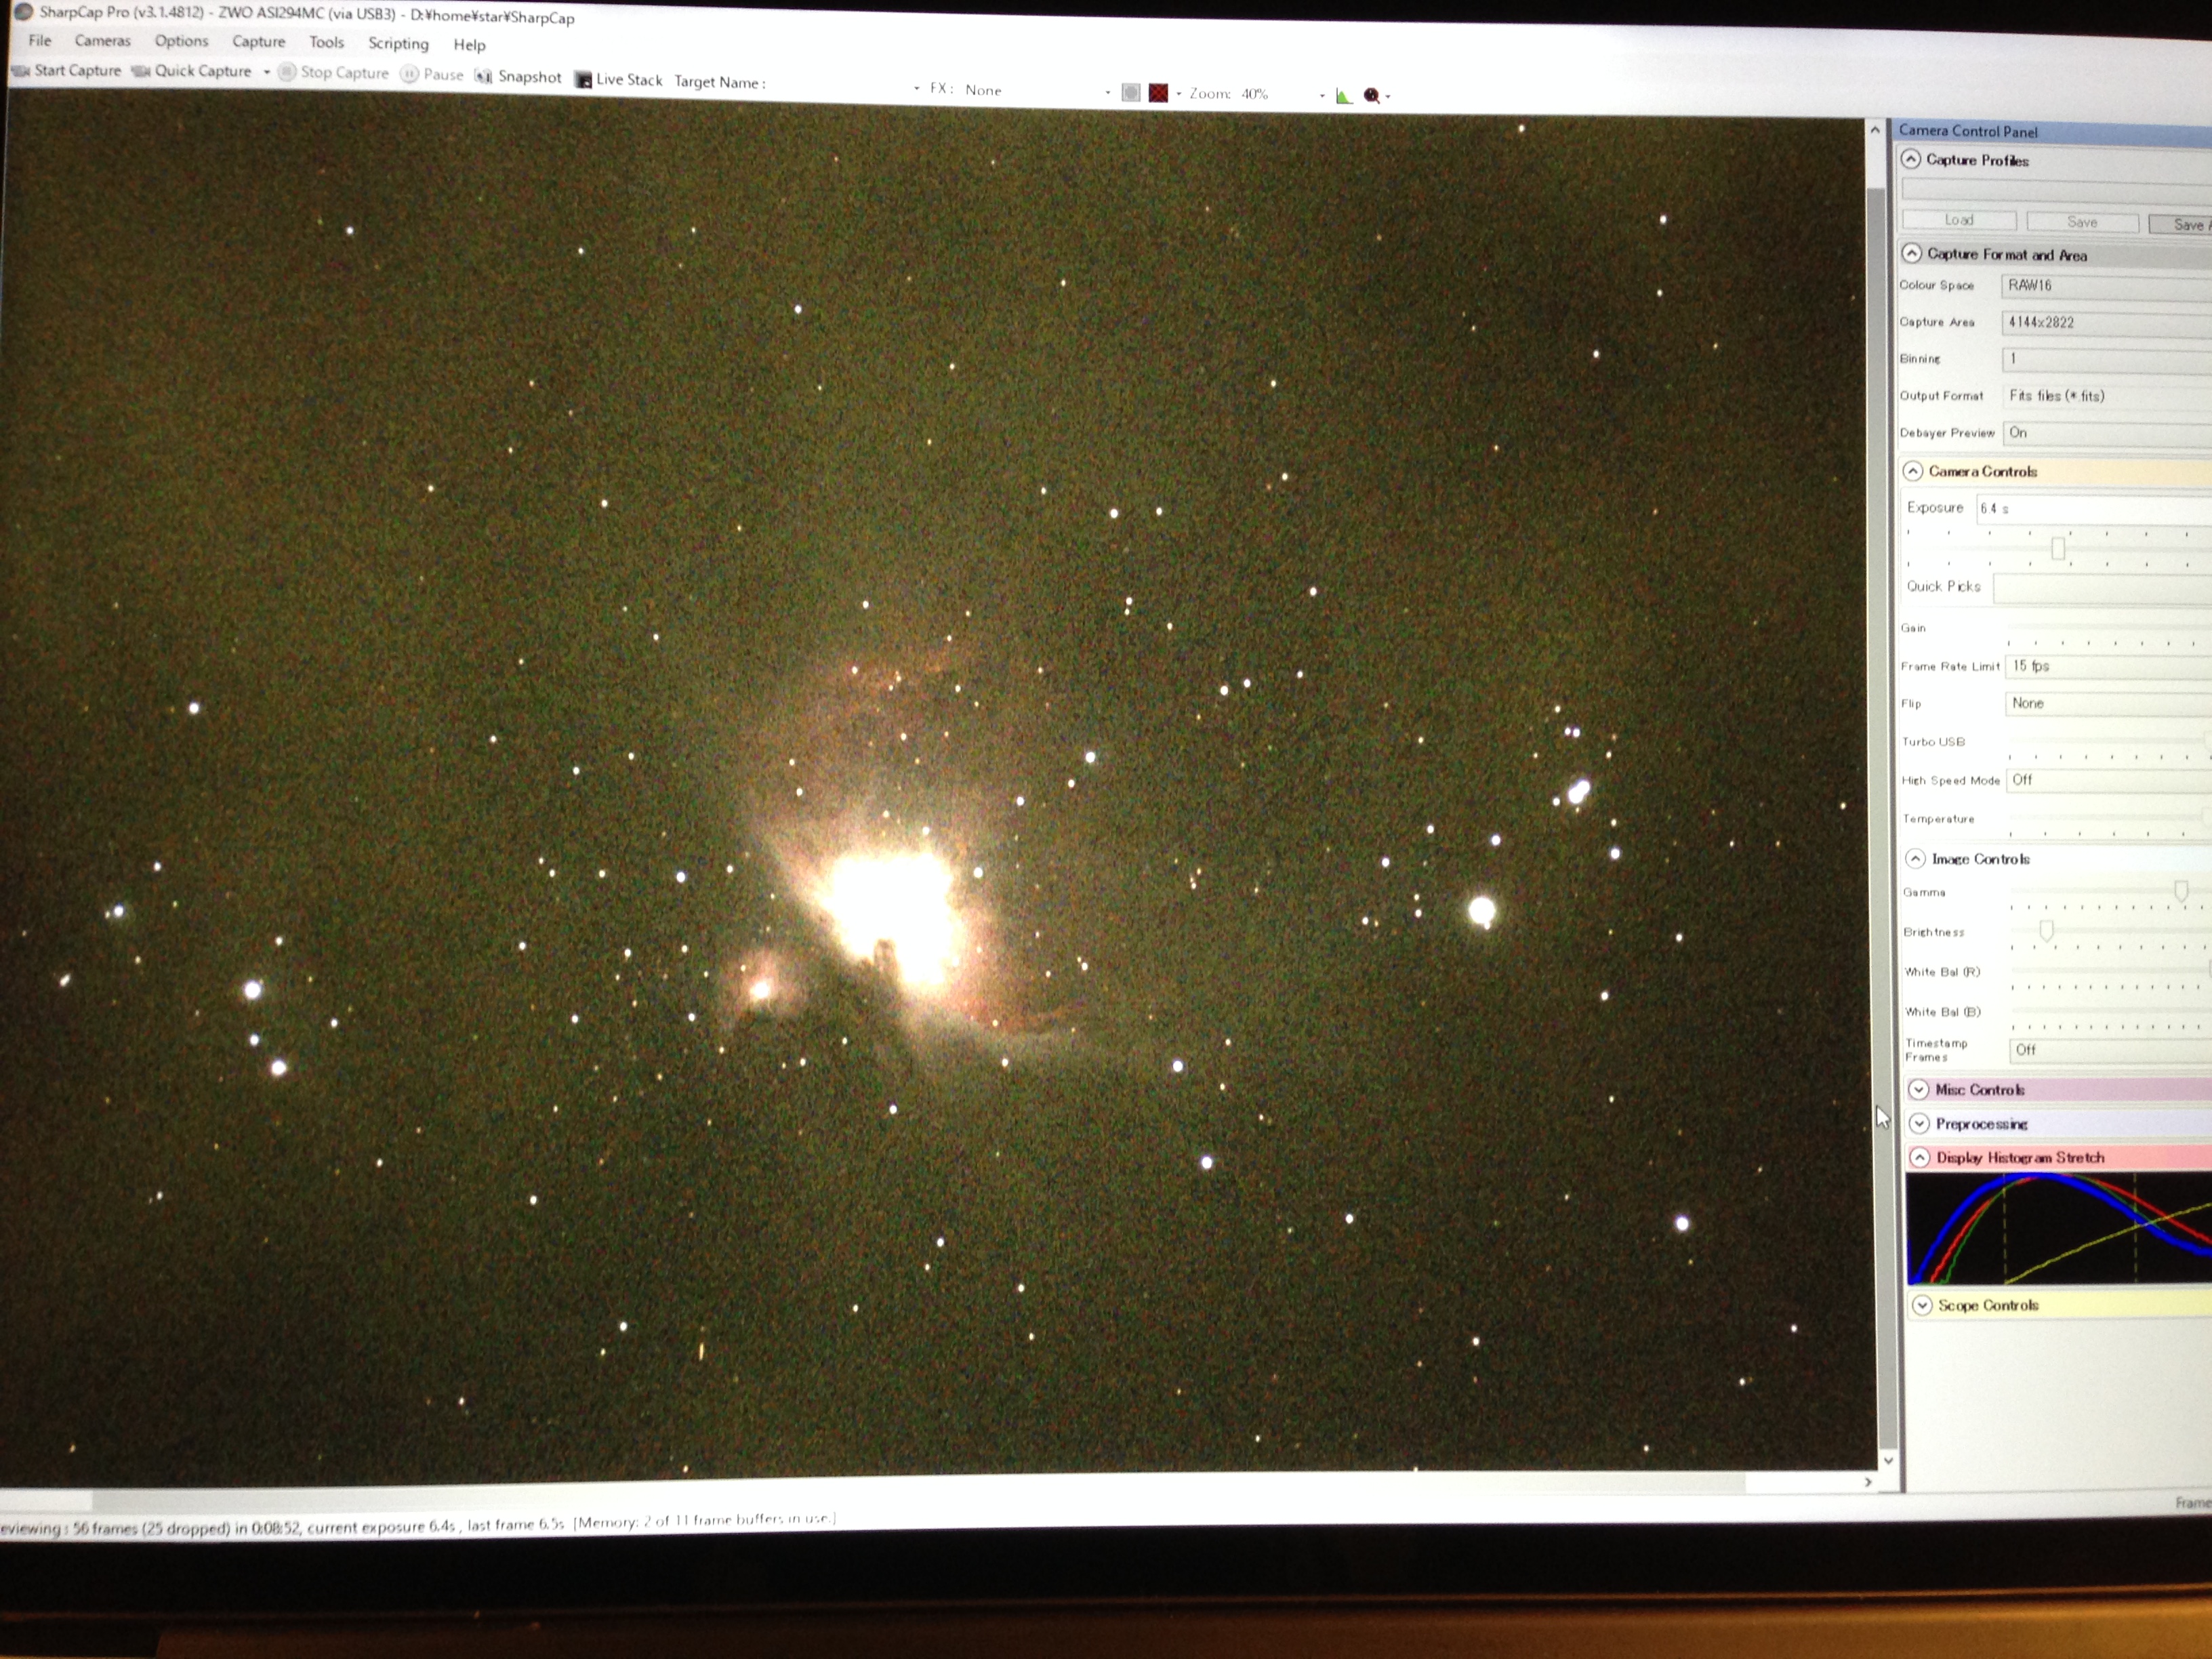
Task: Click the Exposure slider handle
Action: (x=2057, y=548)
